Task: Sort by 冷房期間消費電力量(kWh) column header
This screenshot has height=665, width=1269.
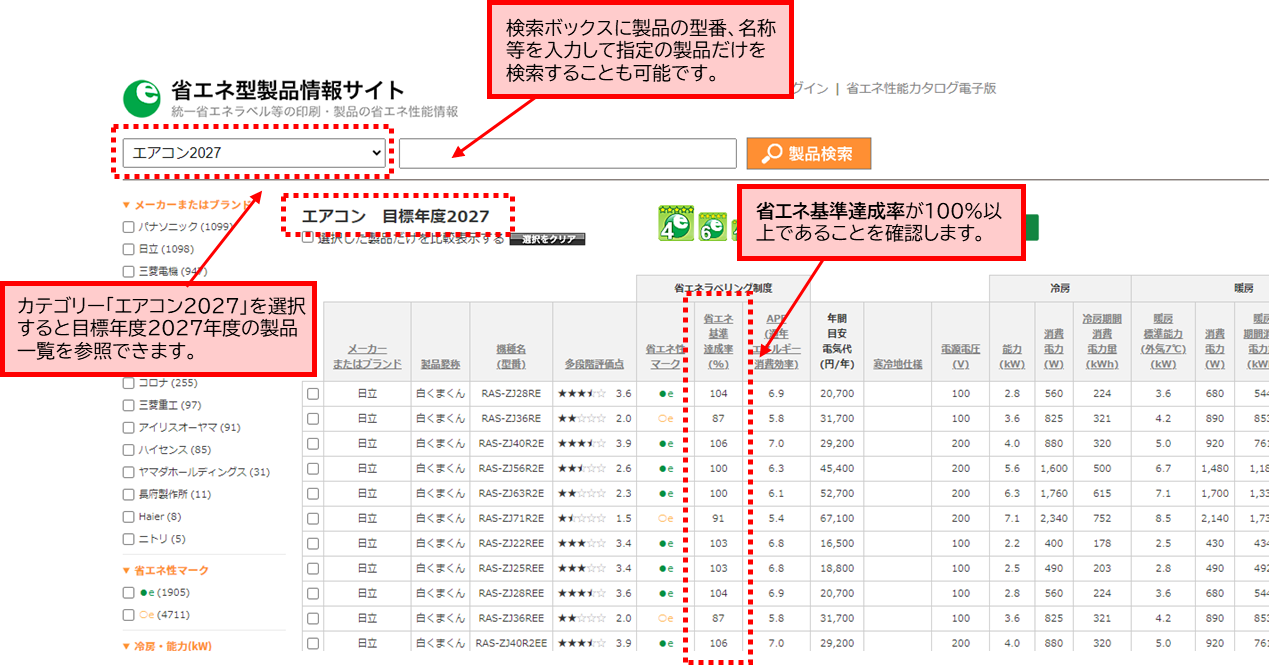Action: [1103, 341]
